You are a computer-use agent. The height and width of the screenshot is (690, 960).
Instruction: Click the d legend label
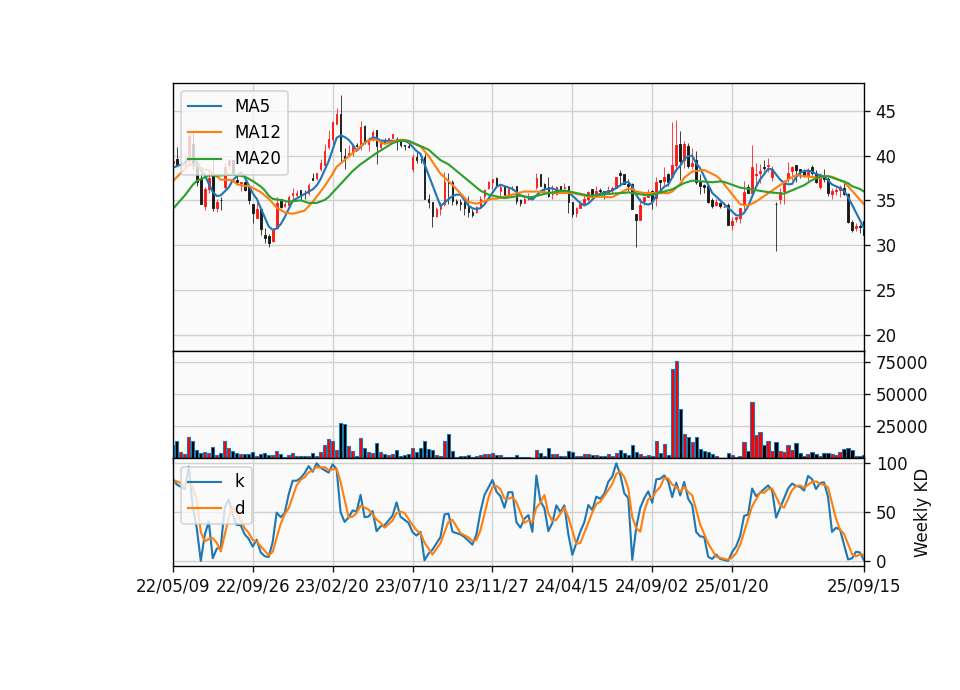[x=240, y=508]
